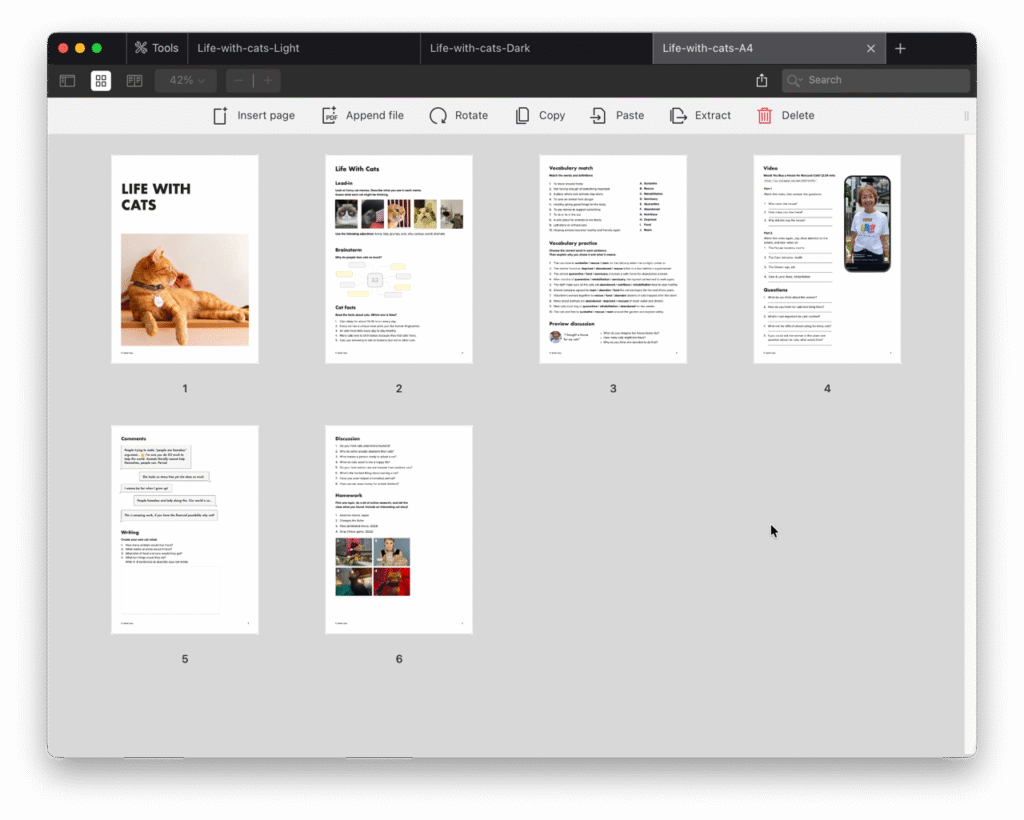Open the Tools menu

click(156, 48)
